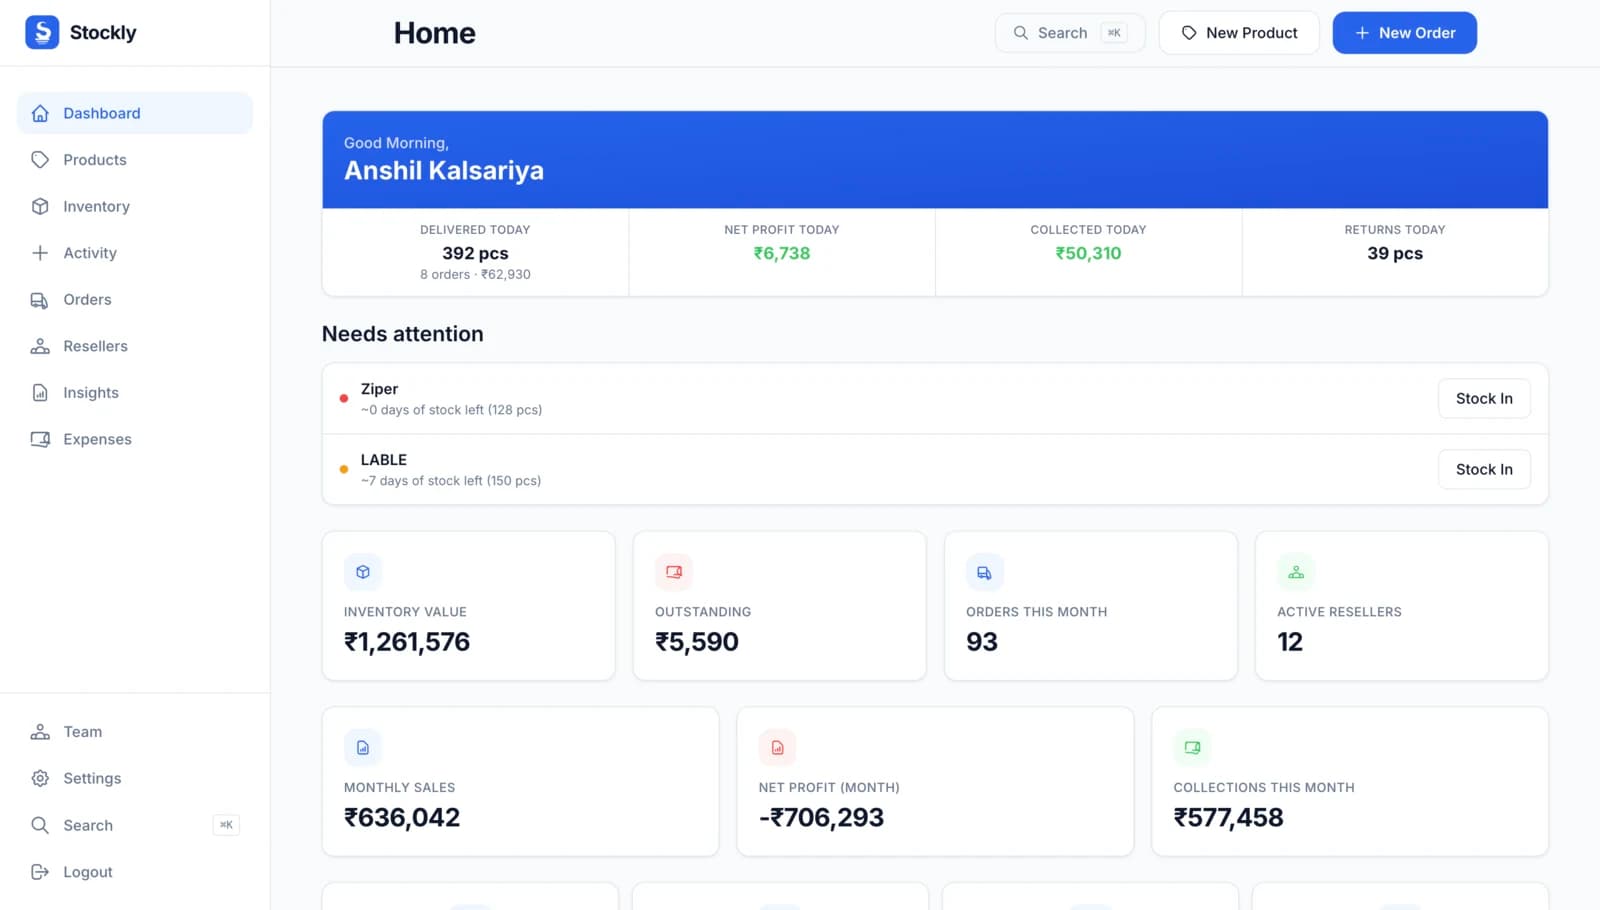Open Products from the sidebar

pyautogui.click(x=135, y=160)
